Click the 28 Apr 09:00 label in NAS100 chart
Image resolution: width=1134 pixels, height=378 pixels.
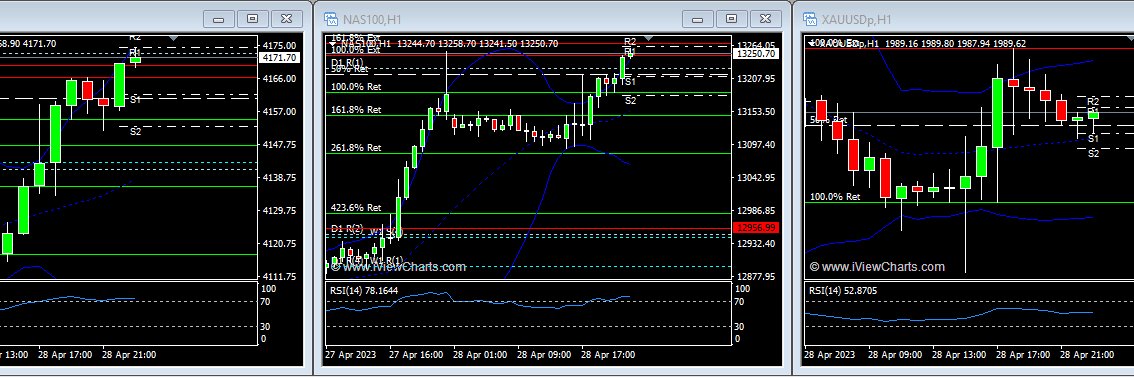[x=545, y=355]
